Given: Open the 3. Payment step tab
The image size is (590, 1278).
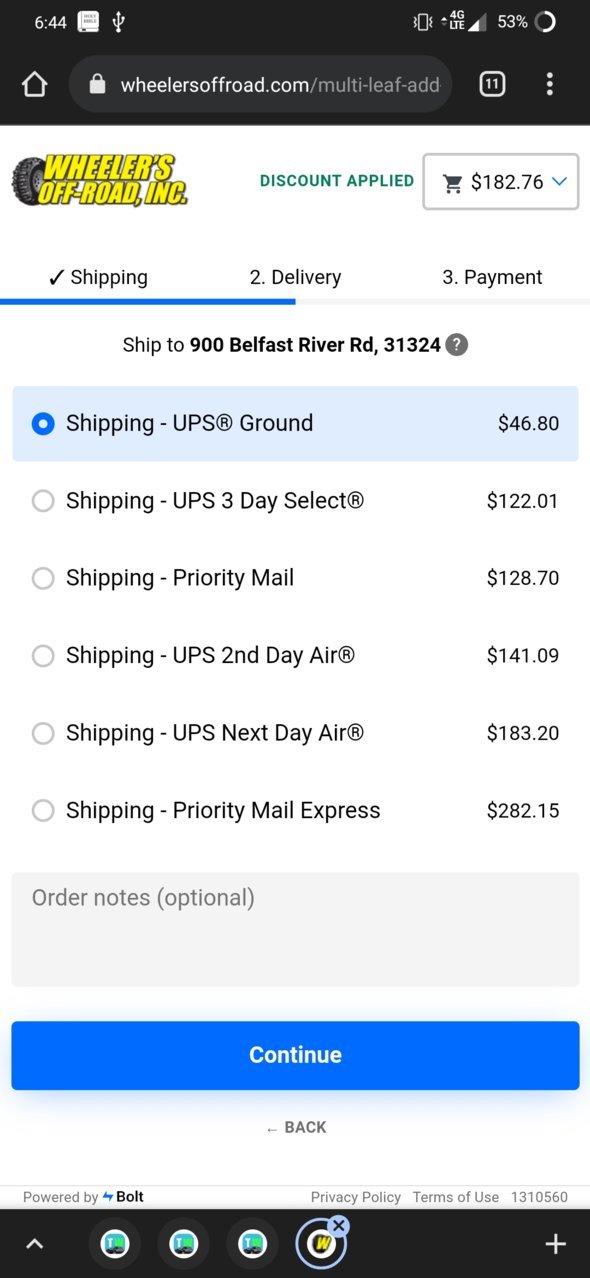Looking at the screenshot, I should pyautogui.click(x=492, y=277).
